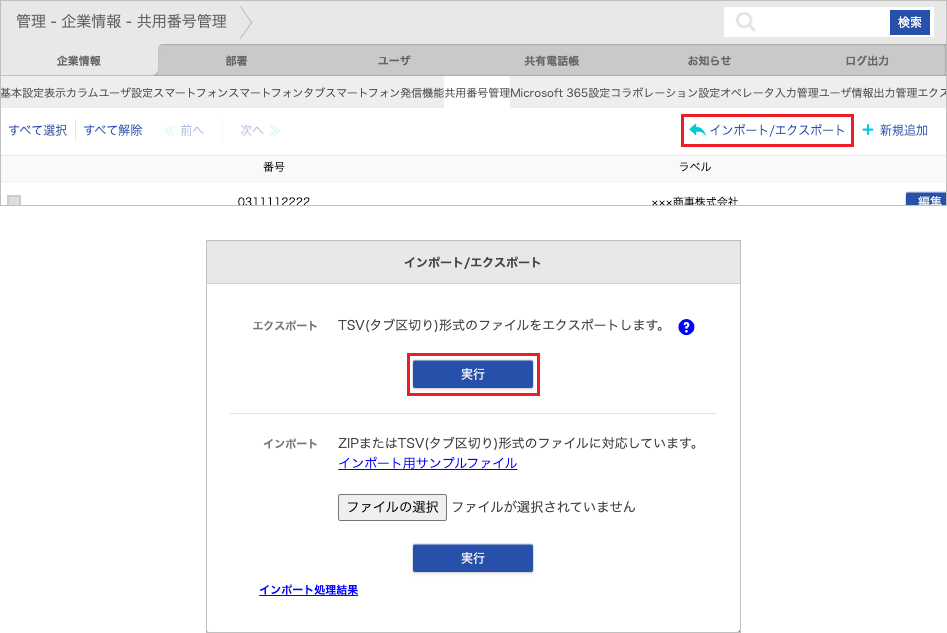Open the インポート処理結果 link
Image resolution: width=947 pixels, height=633 pixels.
tap(309, 590)
